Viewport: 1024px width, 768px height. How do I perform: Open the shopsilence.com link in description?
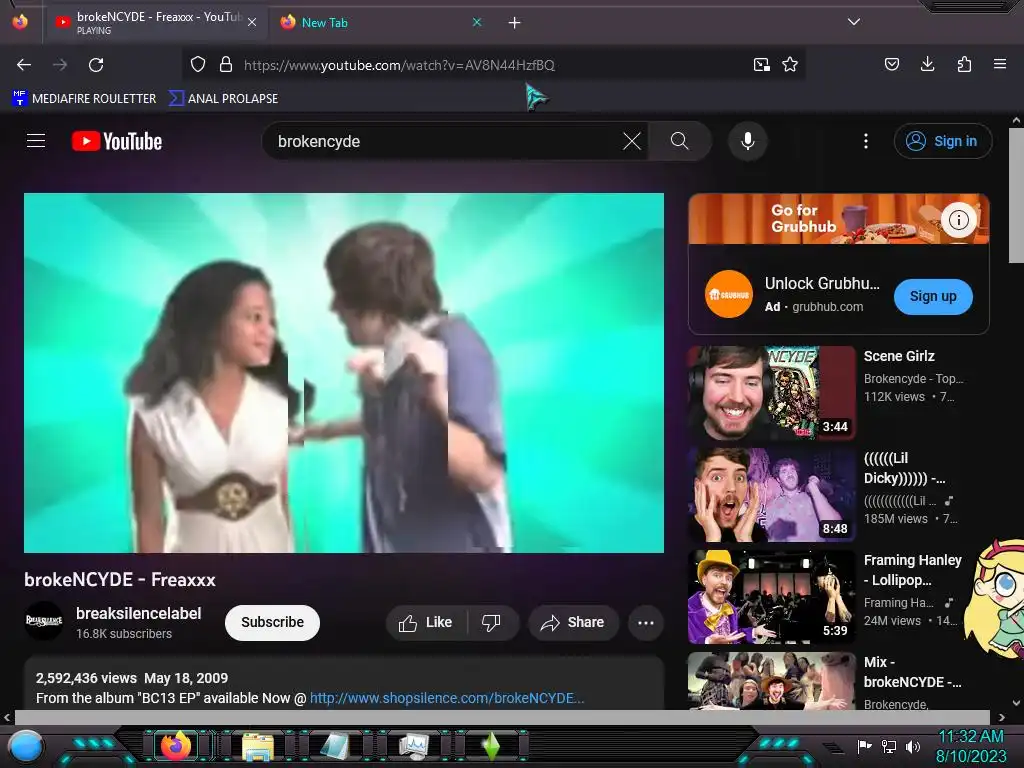(447, 698)
